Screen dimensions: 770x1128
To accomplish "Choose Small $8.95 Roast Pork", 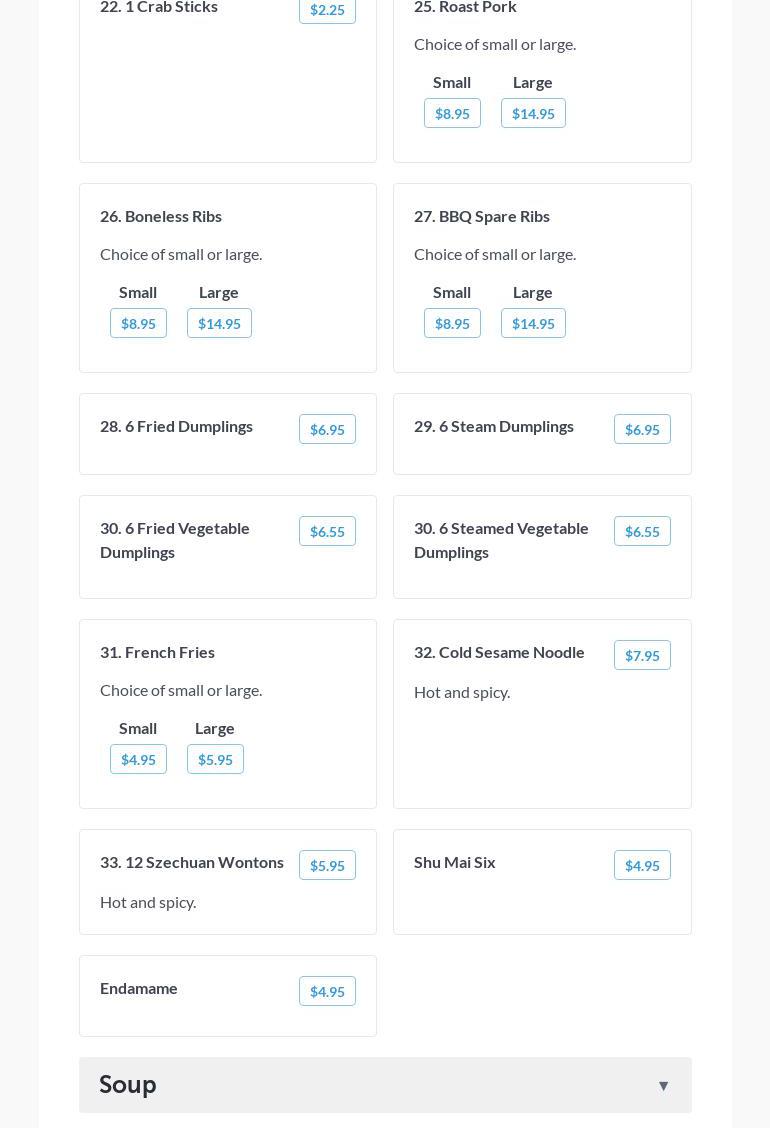I will (452, 113).
